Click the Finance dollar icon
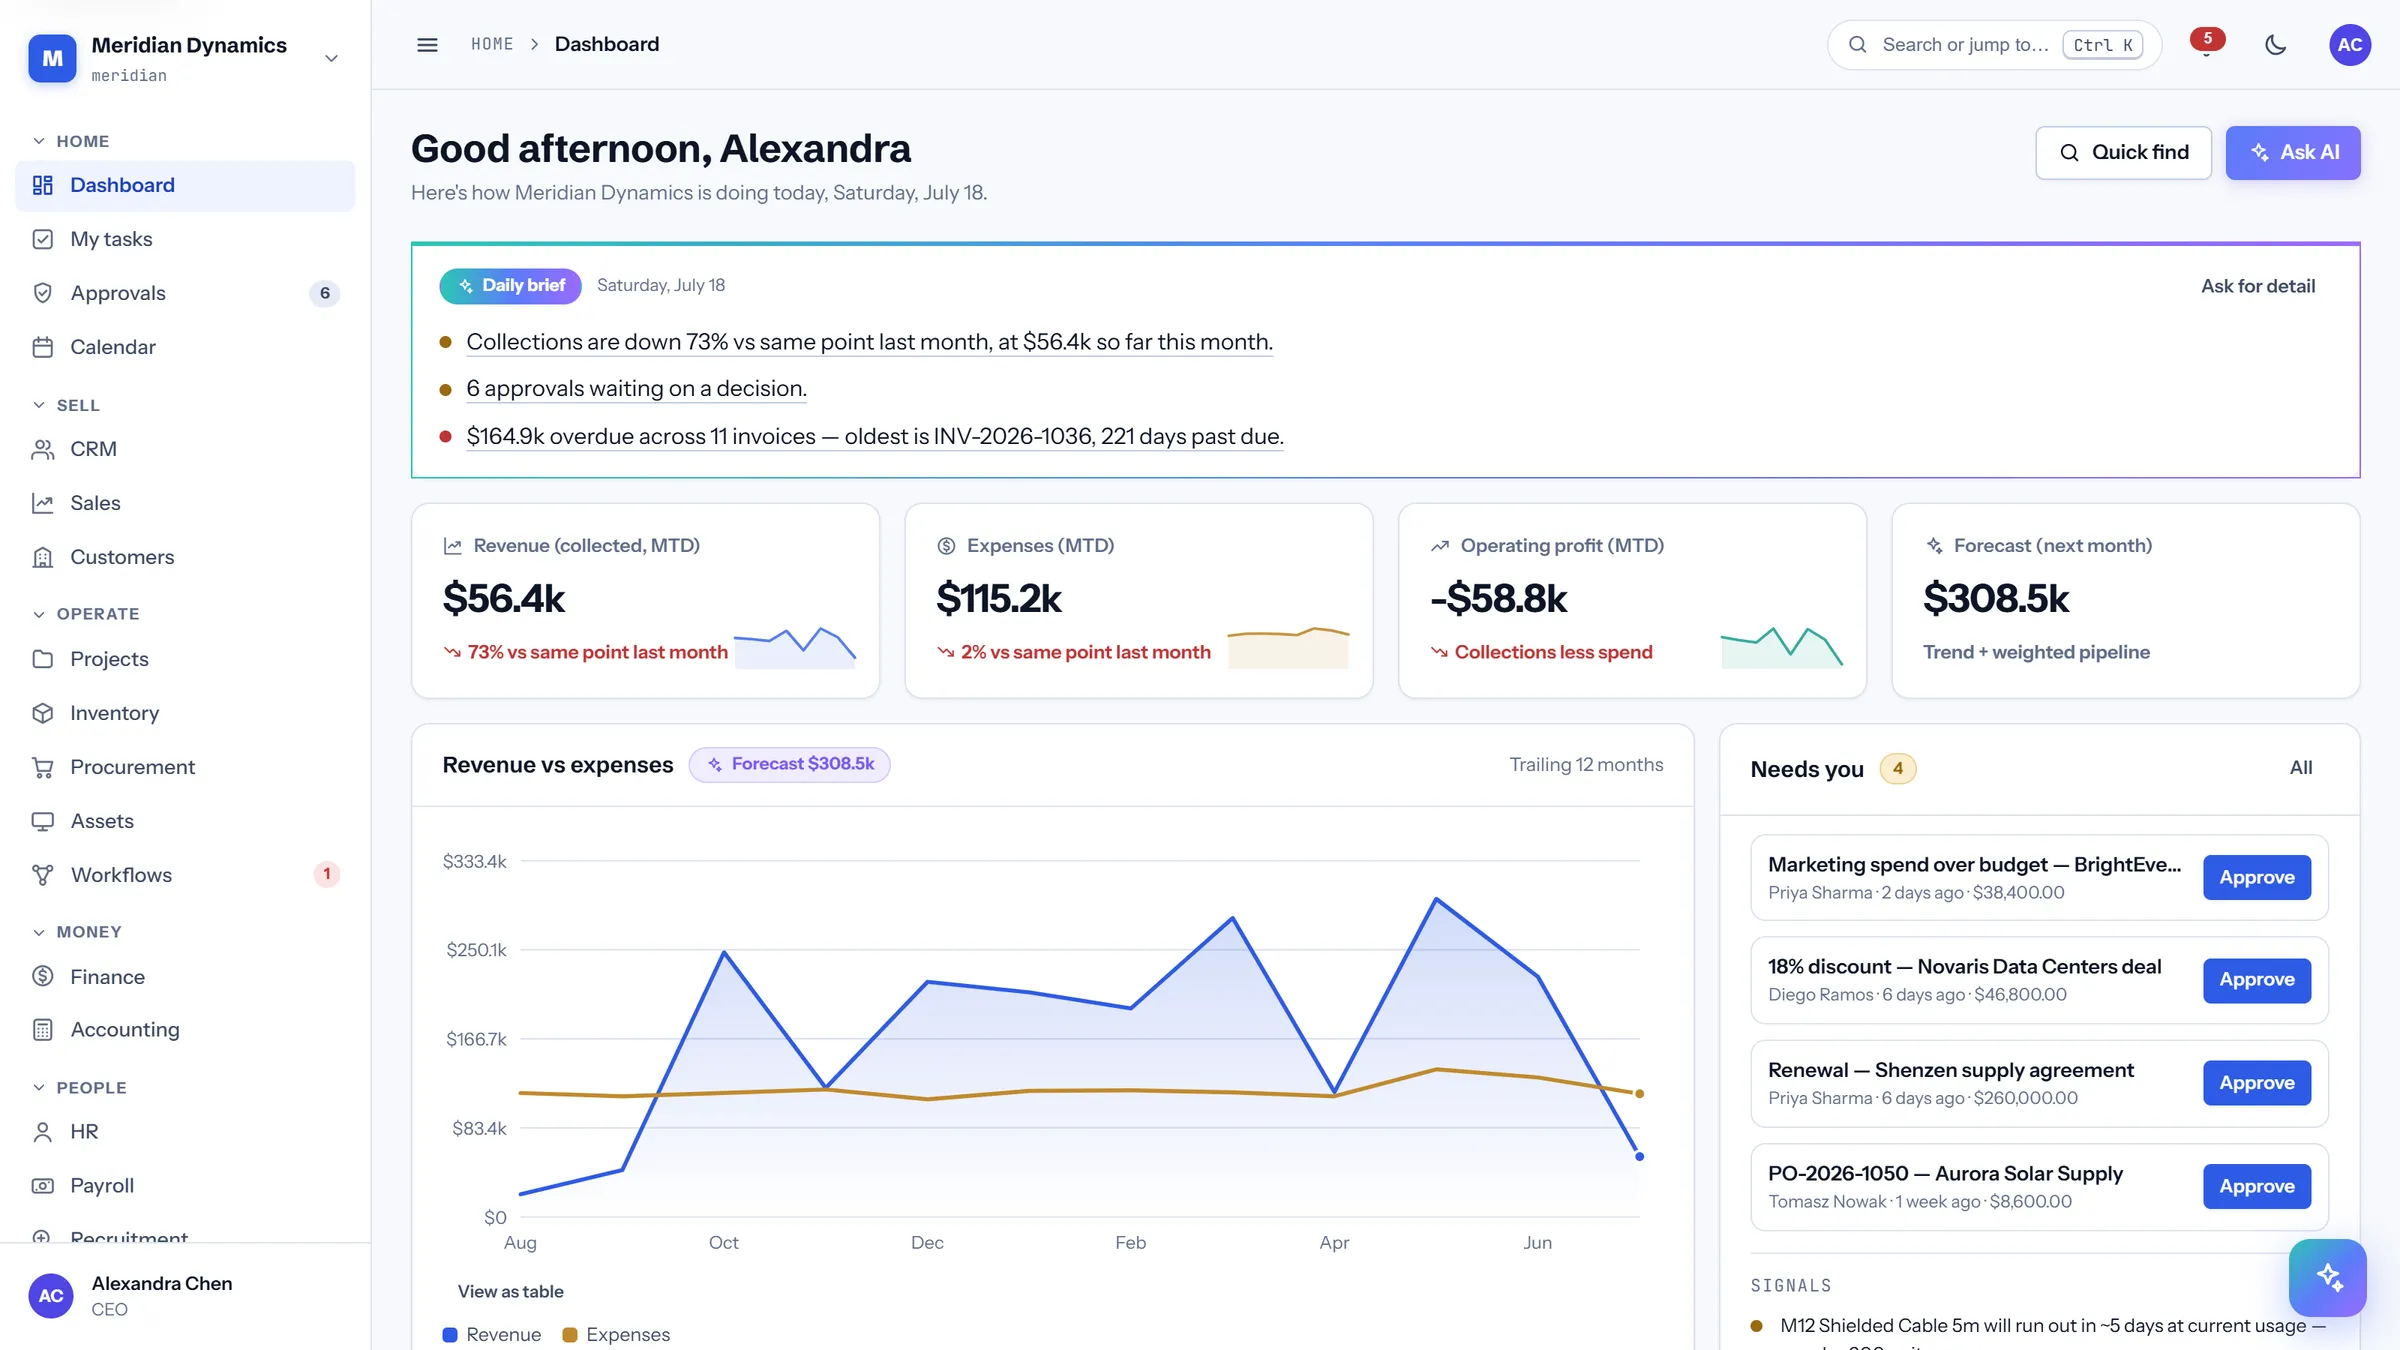The width and height of the screenshot is (2400, 1350). click(42, 976)
